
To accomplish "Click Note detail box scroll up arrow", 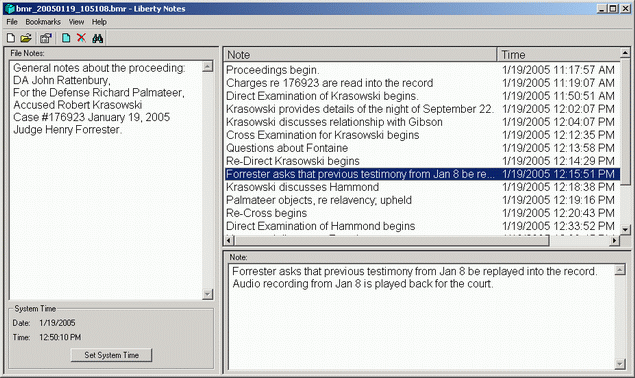I will click(x=620, y=269).
